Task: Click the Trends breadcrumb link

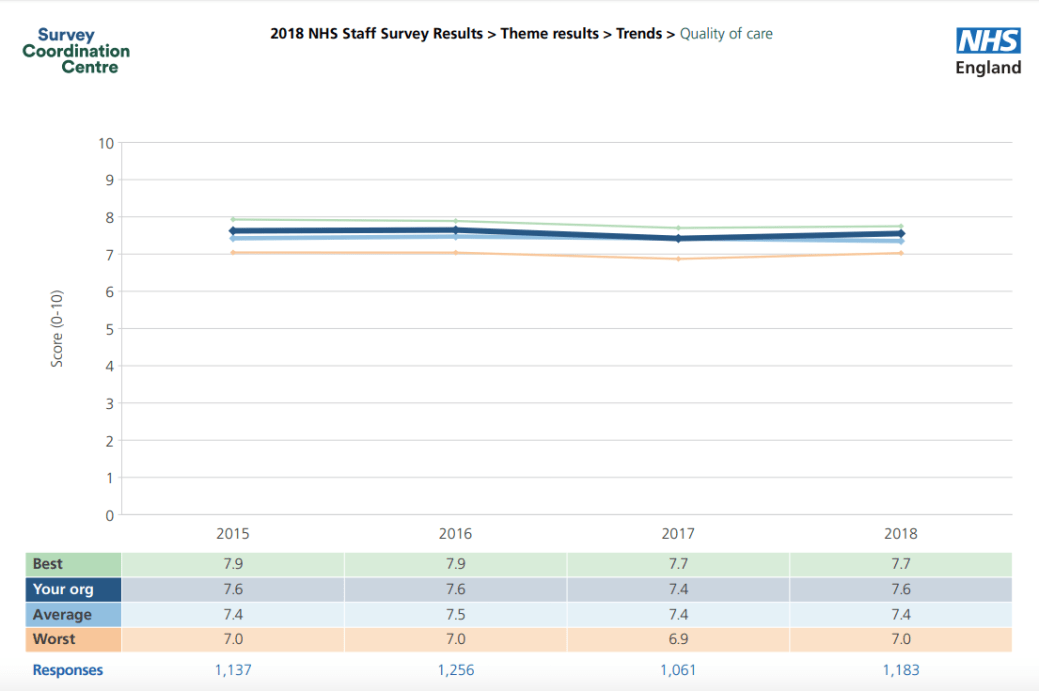Action: point(639,33)
